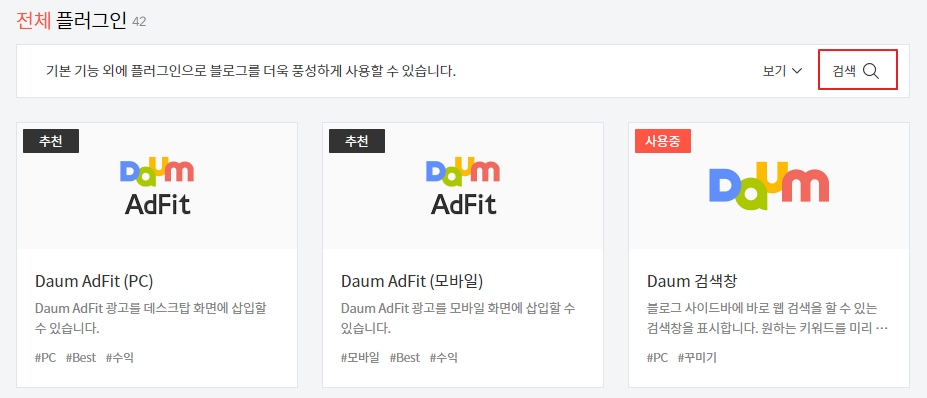The width and height of the screenshot is (927, 398).
Task: Select the Daum AdFit (PC) title
Action: 94,281
